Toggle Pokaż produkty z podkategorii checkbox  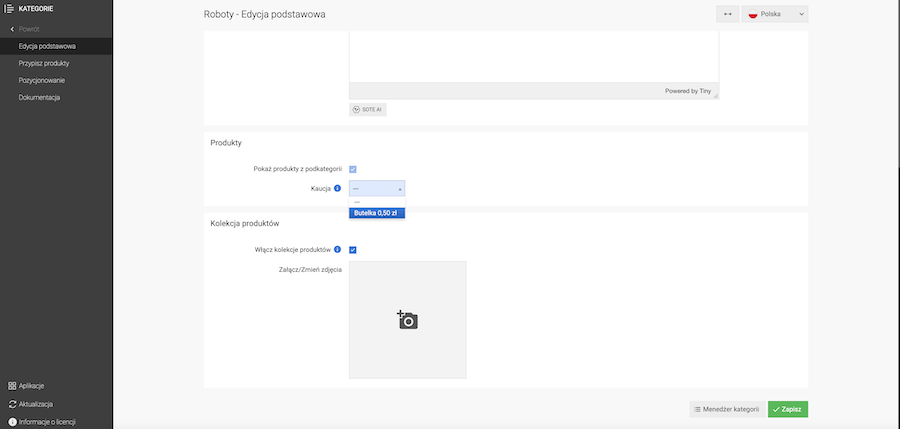click(x=353, y=169)
